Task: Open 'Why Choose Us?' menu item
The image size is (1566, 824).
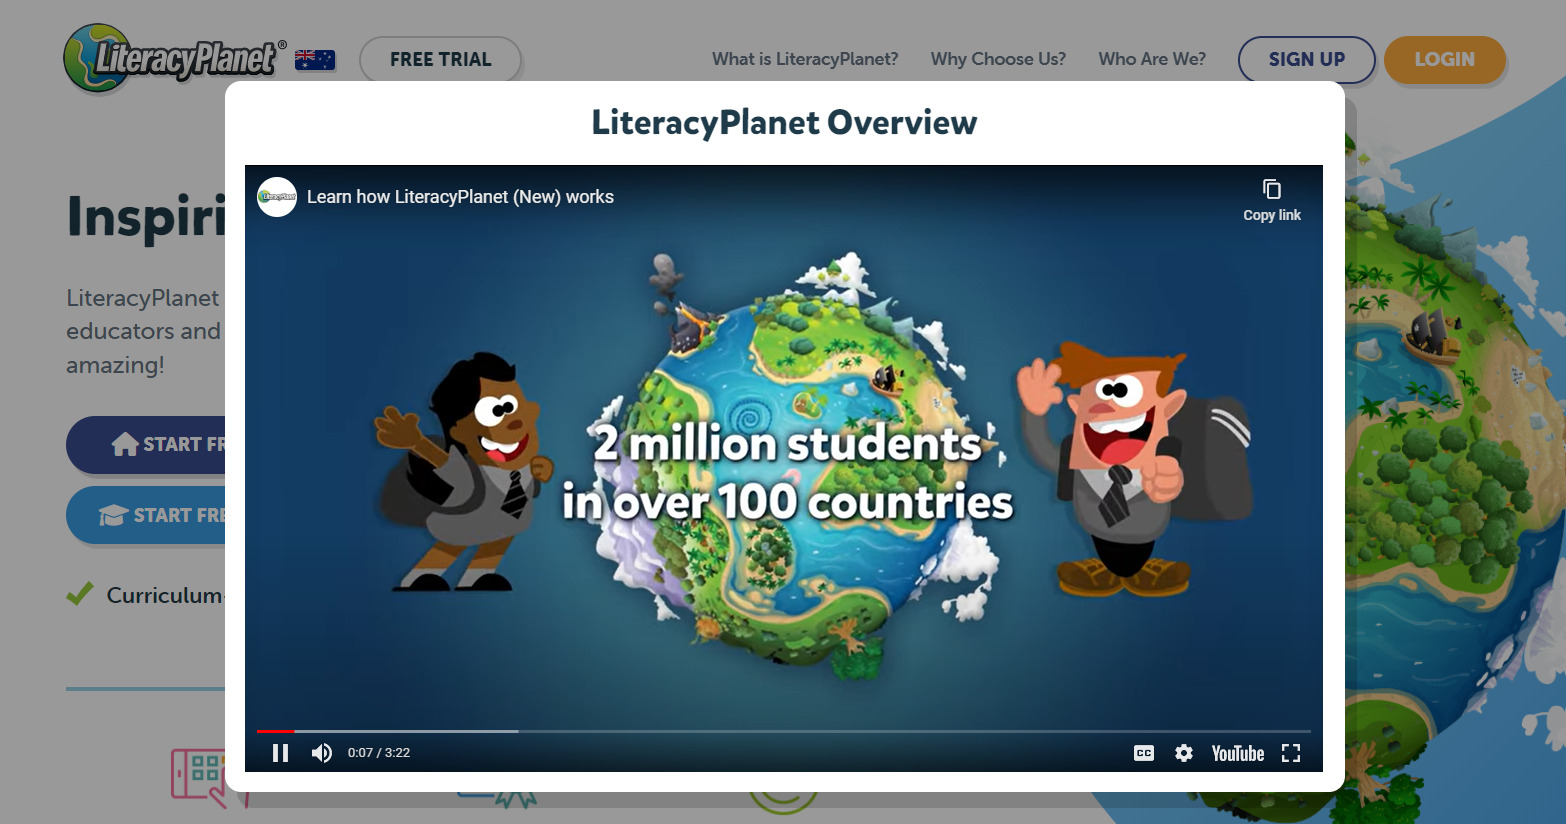Action: pos(998,59)
